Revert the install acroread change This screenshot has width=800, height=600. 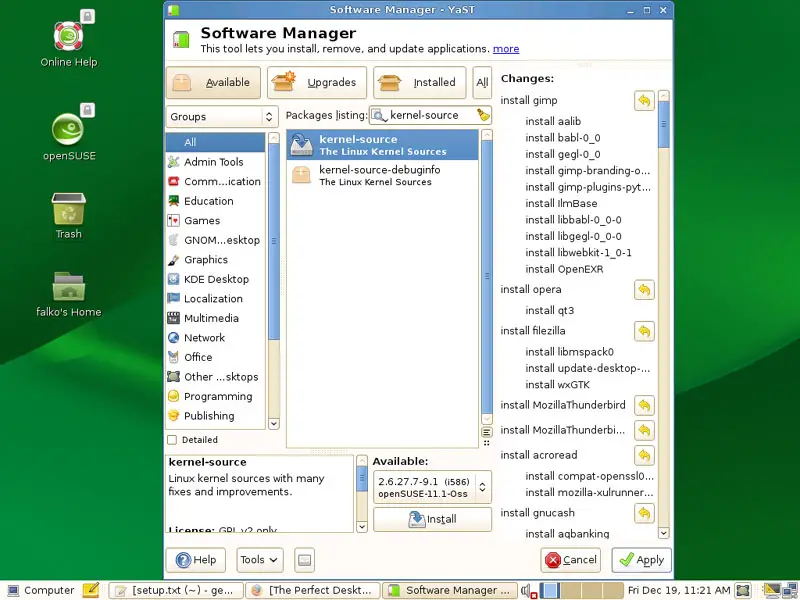coord(644,456)
